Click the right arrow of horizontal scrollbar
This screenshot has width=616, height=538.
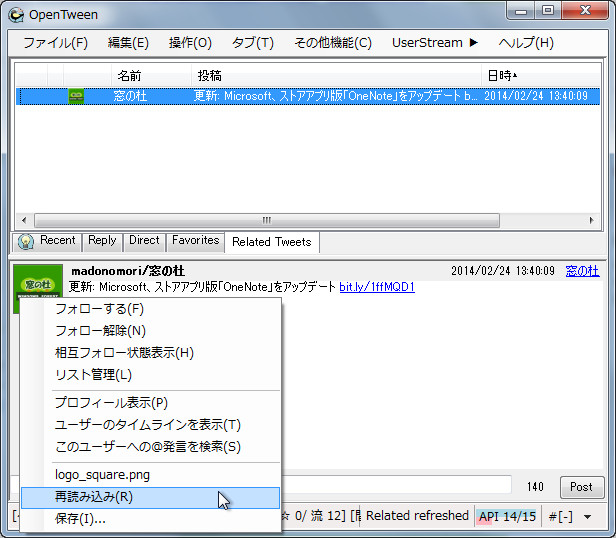(x=591, y=220)
